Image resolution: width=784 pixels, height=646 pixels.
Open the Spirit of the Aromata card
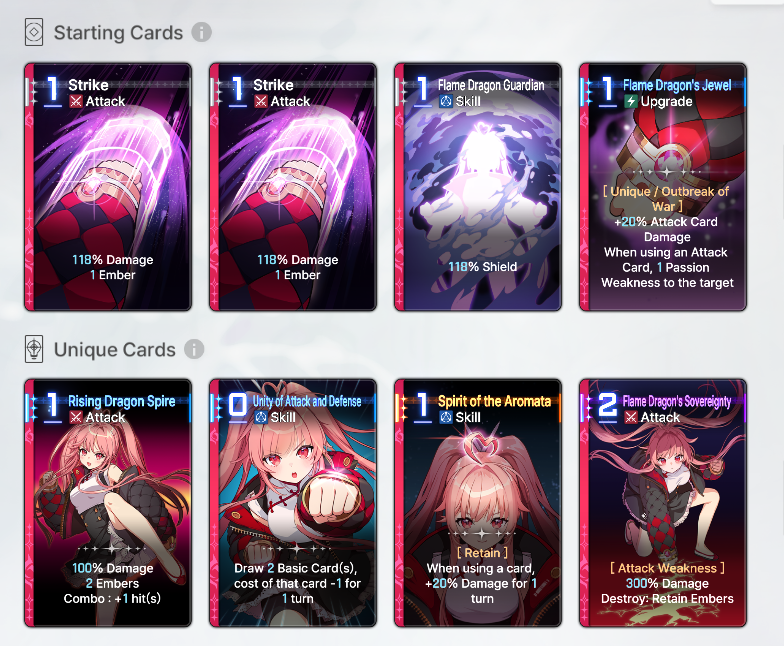point(478,503)
